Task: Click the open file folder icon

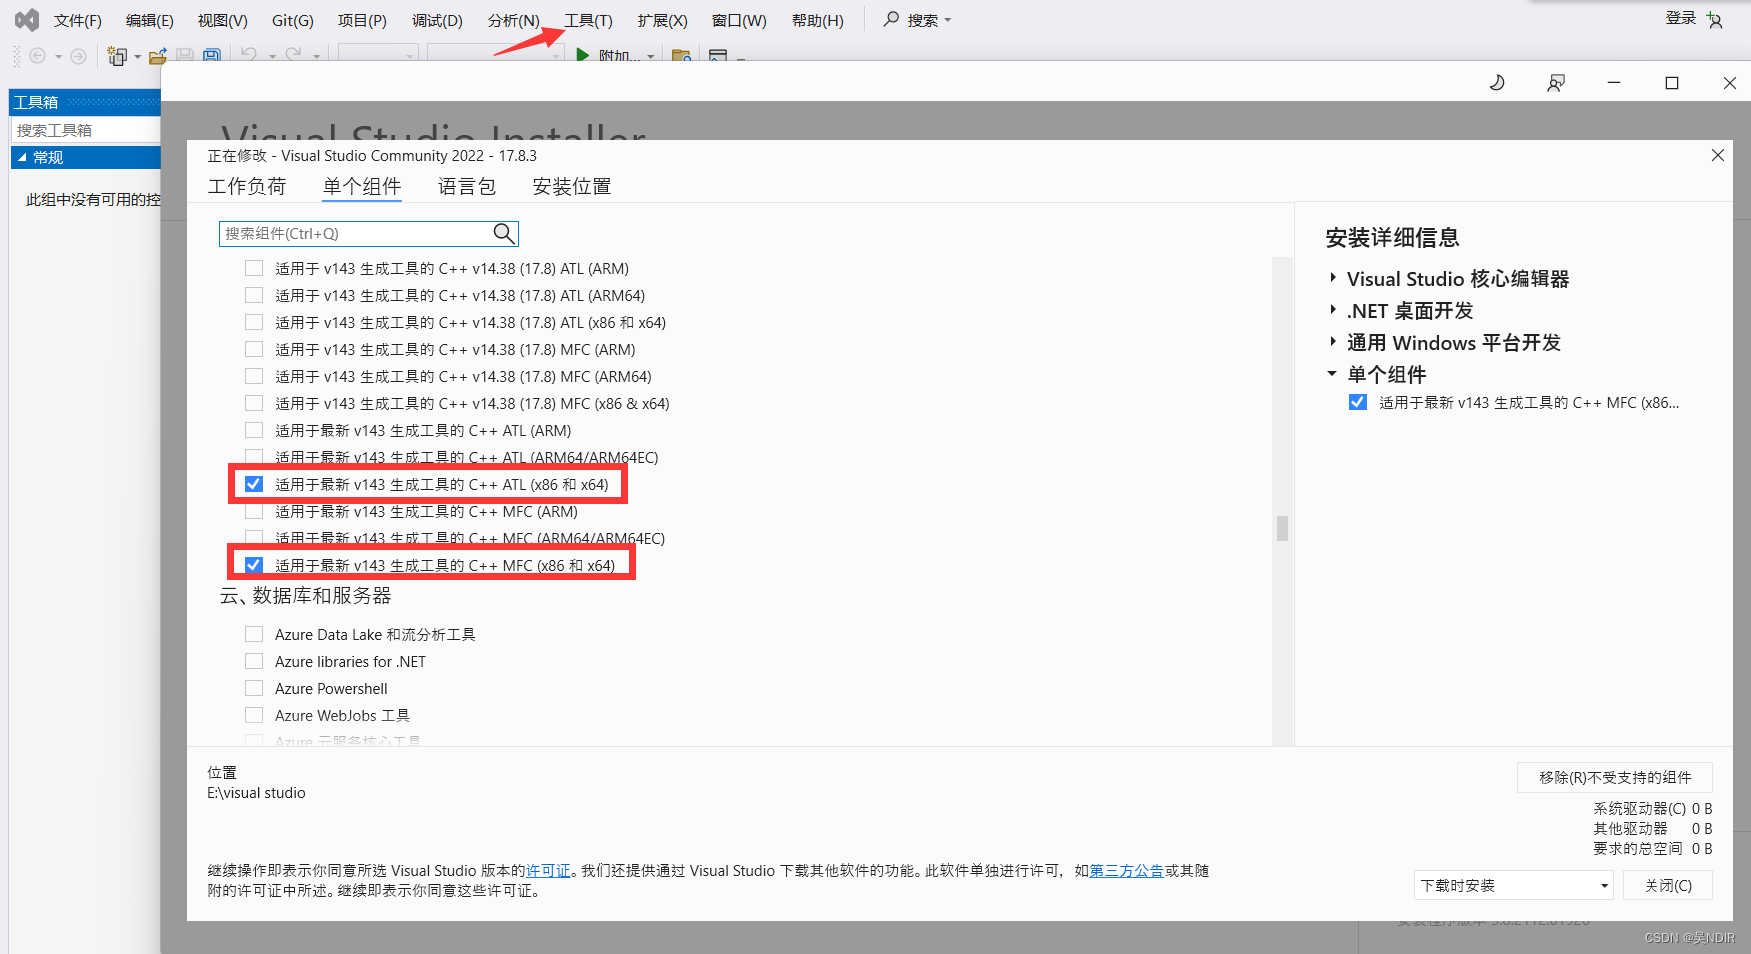Action: point(157,56)
